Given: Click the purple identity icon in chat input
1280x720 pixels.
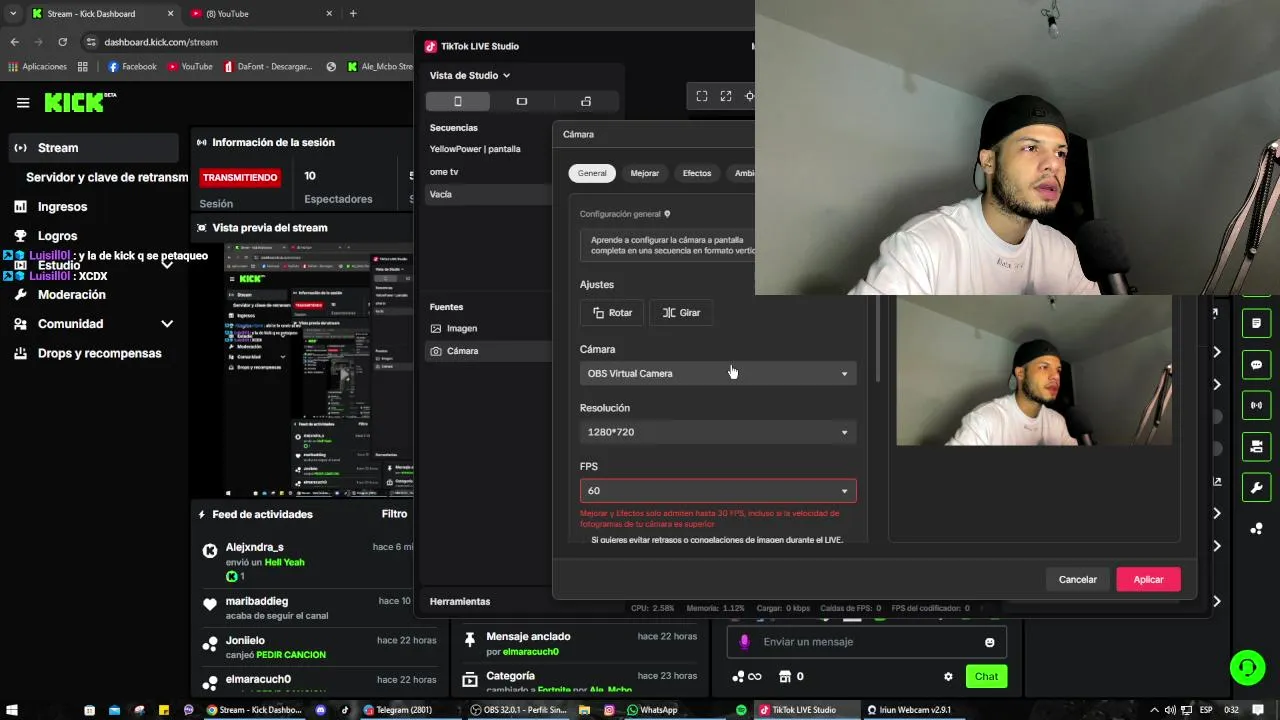Looking at the screenshot, I should (744, 642).
